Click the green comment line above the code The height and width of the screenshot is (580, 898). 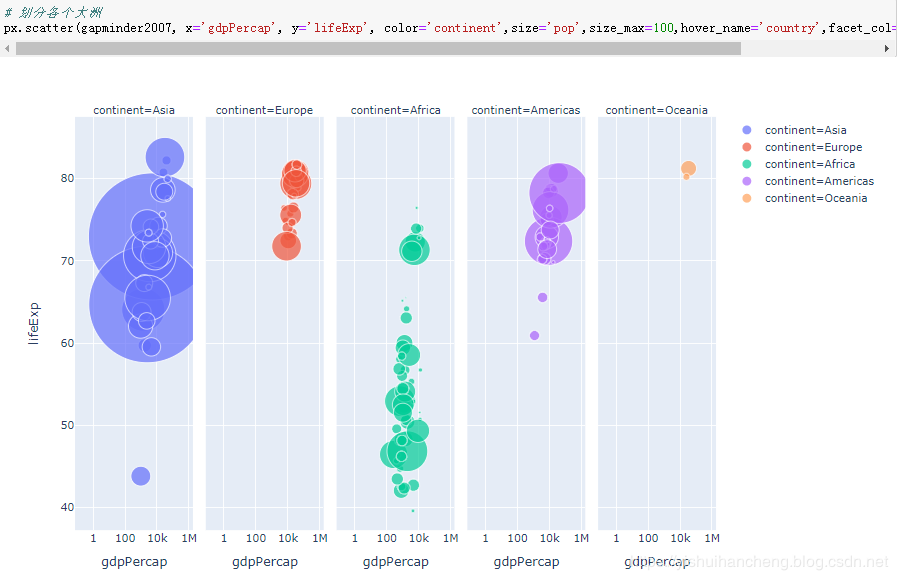[x=53, y=11]
